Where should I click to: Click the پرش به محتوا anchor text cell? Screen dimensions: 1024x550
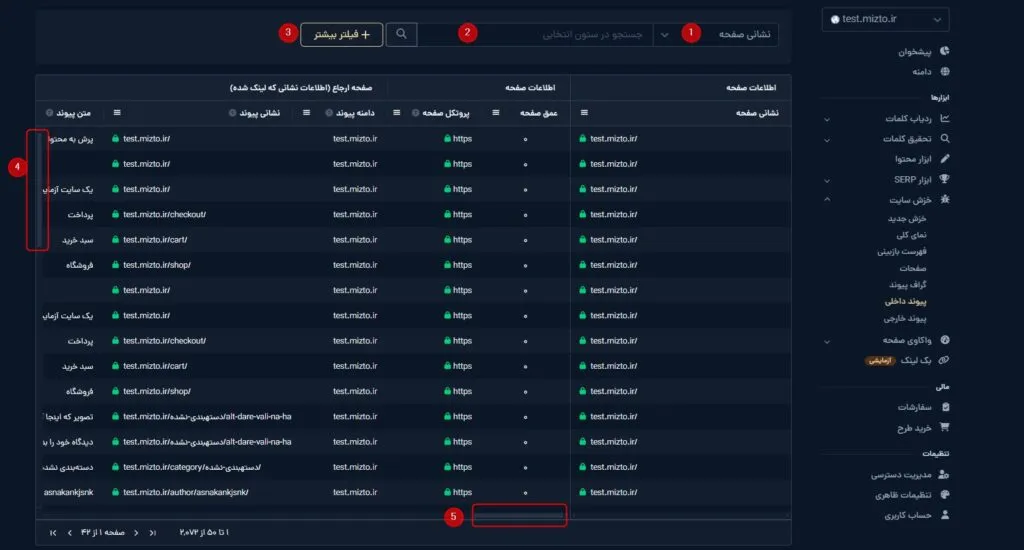click(x=71, y=138)
